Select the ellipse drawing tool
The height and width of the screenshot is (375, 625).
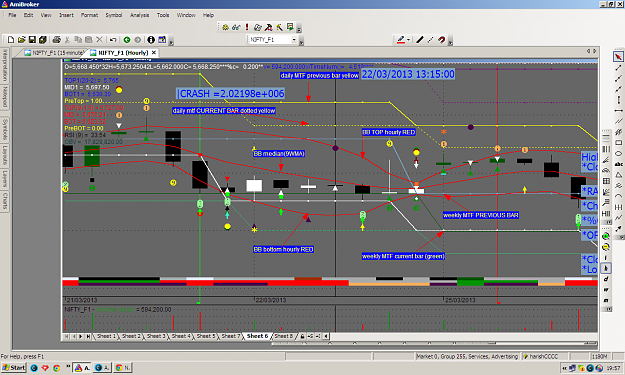[x=618, y=153]
